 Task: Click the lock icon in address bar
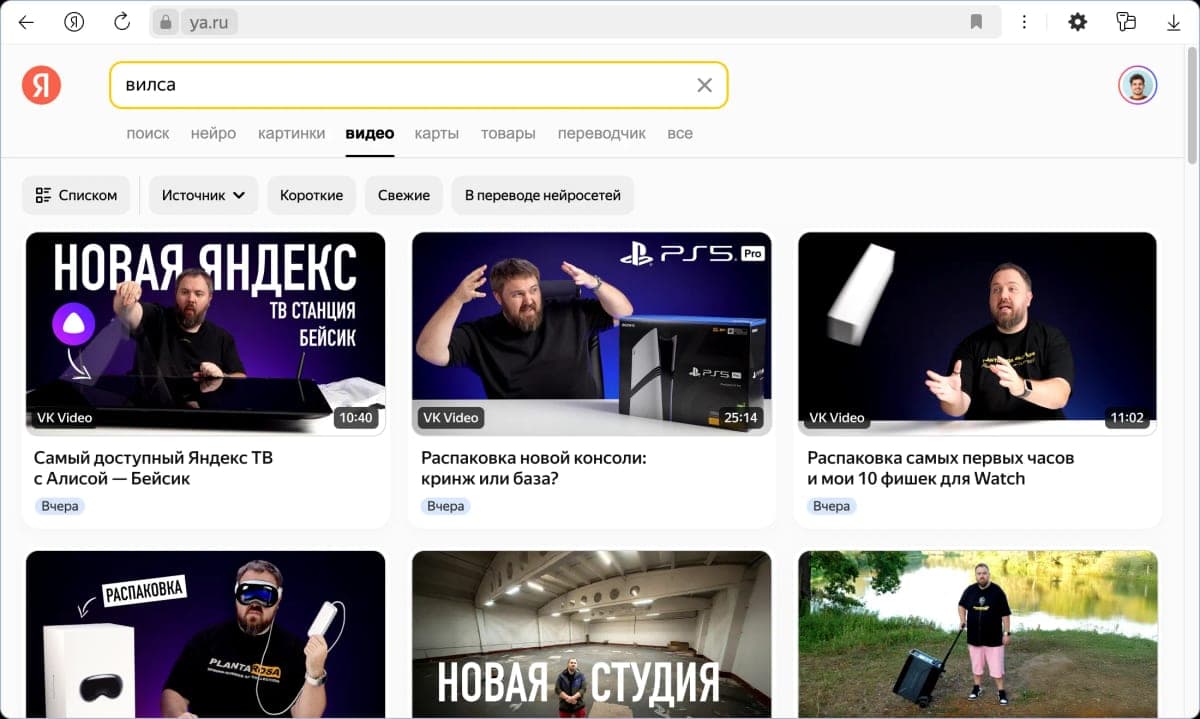[167, 22]
